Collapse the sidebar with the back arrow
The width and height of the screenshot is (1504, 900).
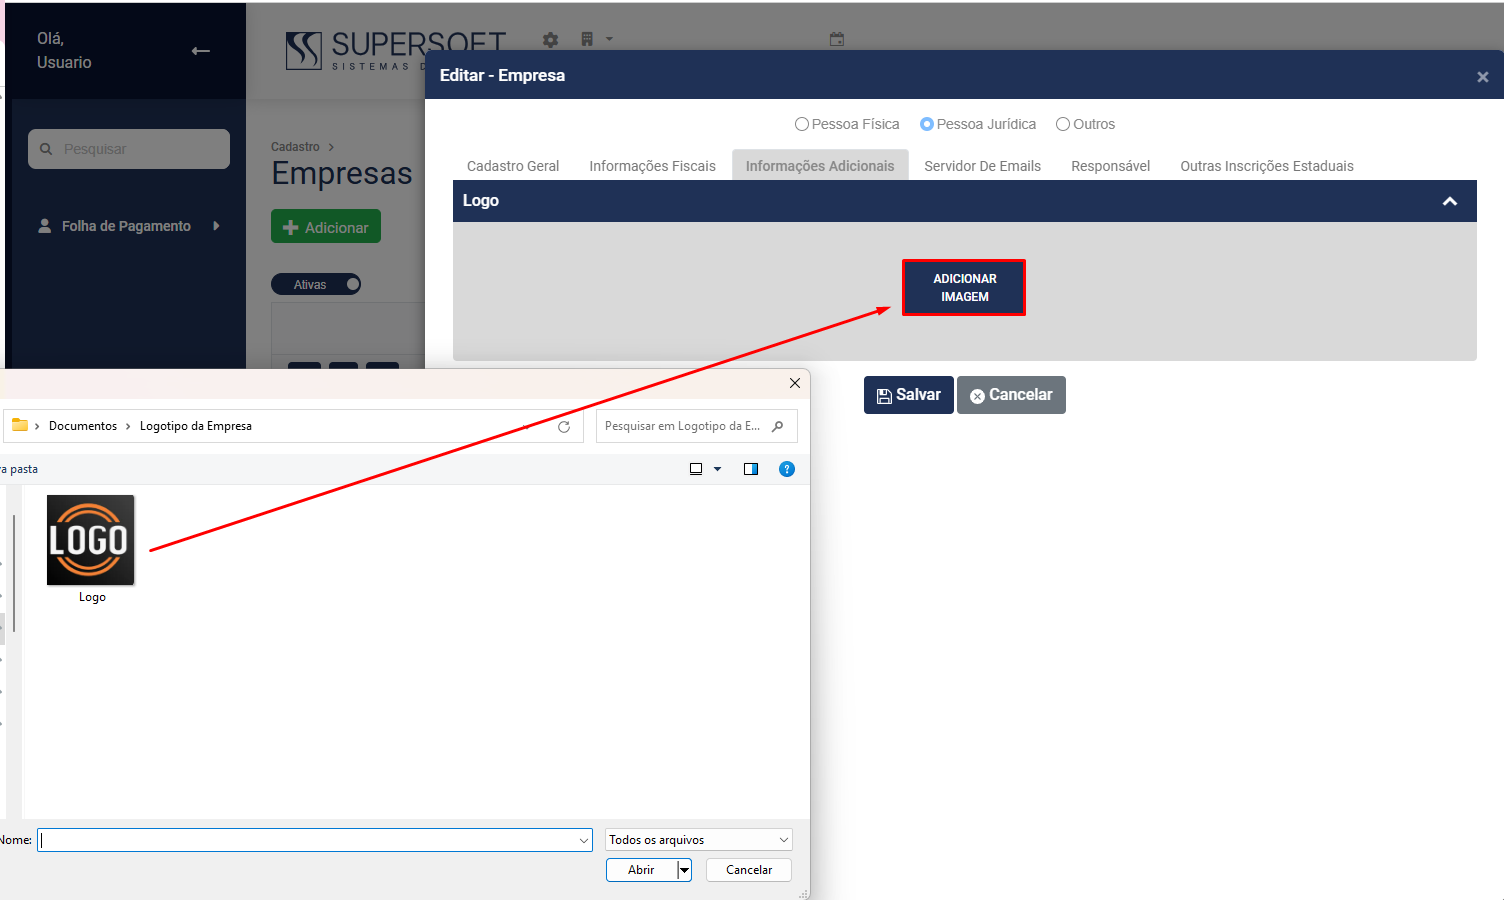point(201,51)
